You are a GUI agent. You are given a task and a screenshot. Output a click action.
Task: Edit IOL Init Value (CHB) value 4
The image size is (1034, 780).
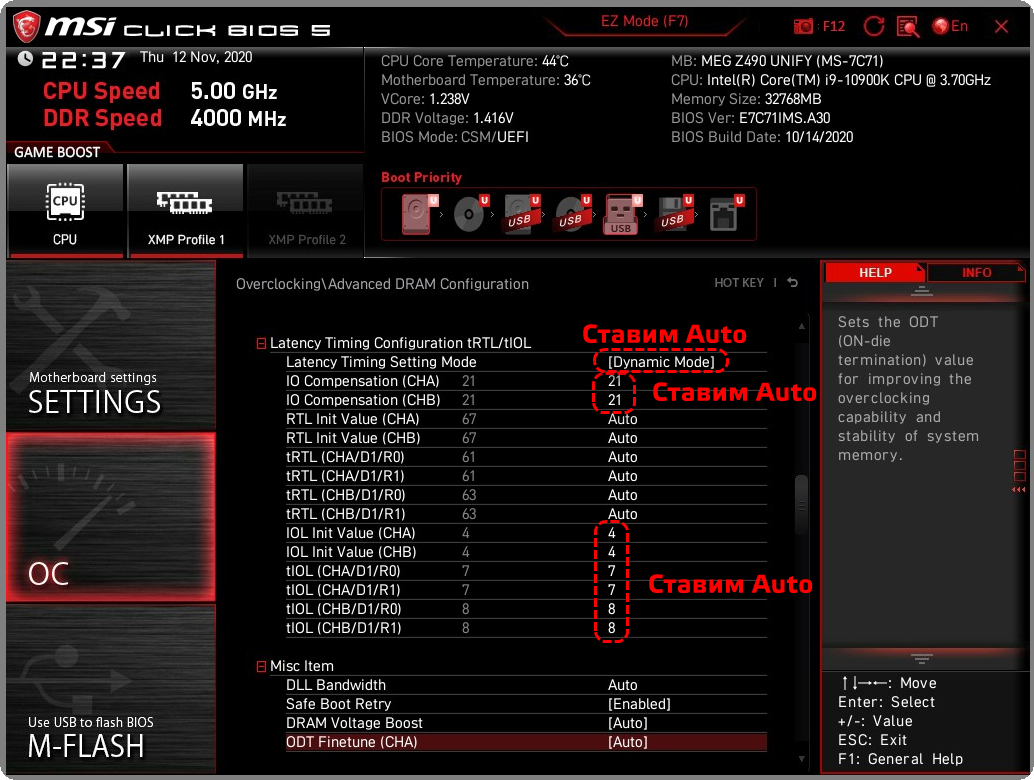(x=612, y=553)
